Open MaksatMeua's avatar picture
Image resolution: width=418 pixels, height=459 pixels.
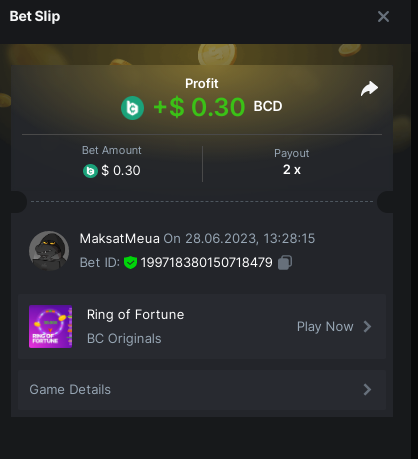tap(49, 250)
